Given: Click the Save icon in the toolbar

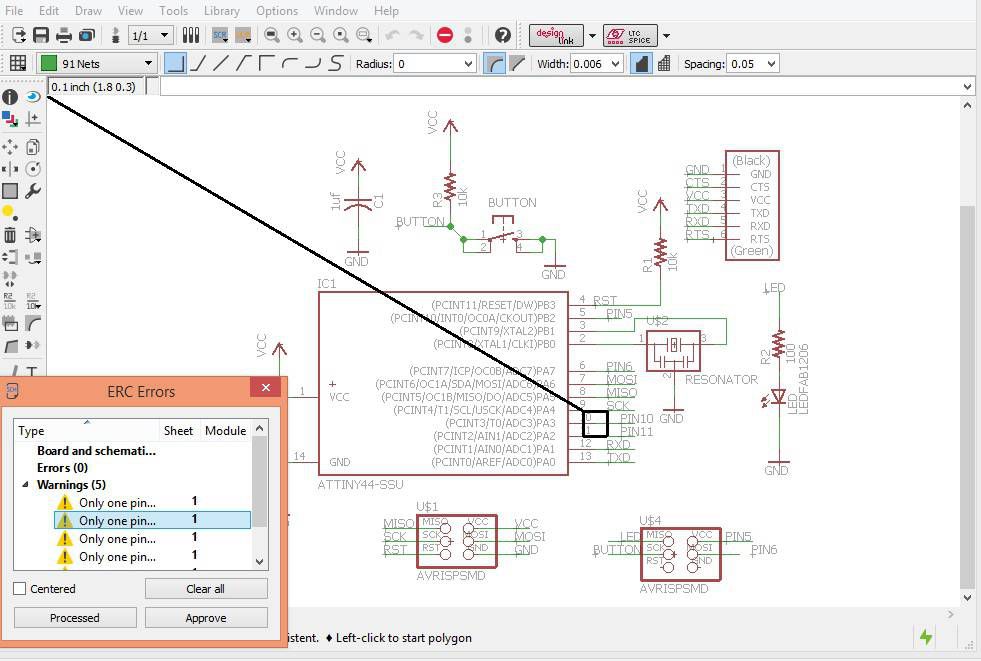Looking at the screenshot, I should [41, 36].
